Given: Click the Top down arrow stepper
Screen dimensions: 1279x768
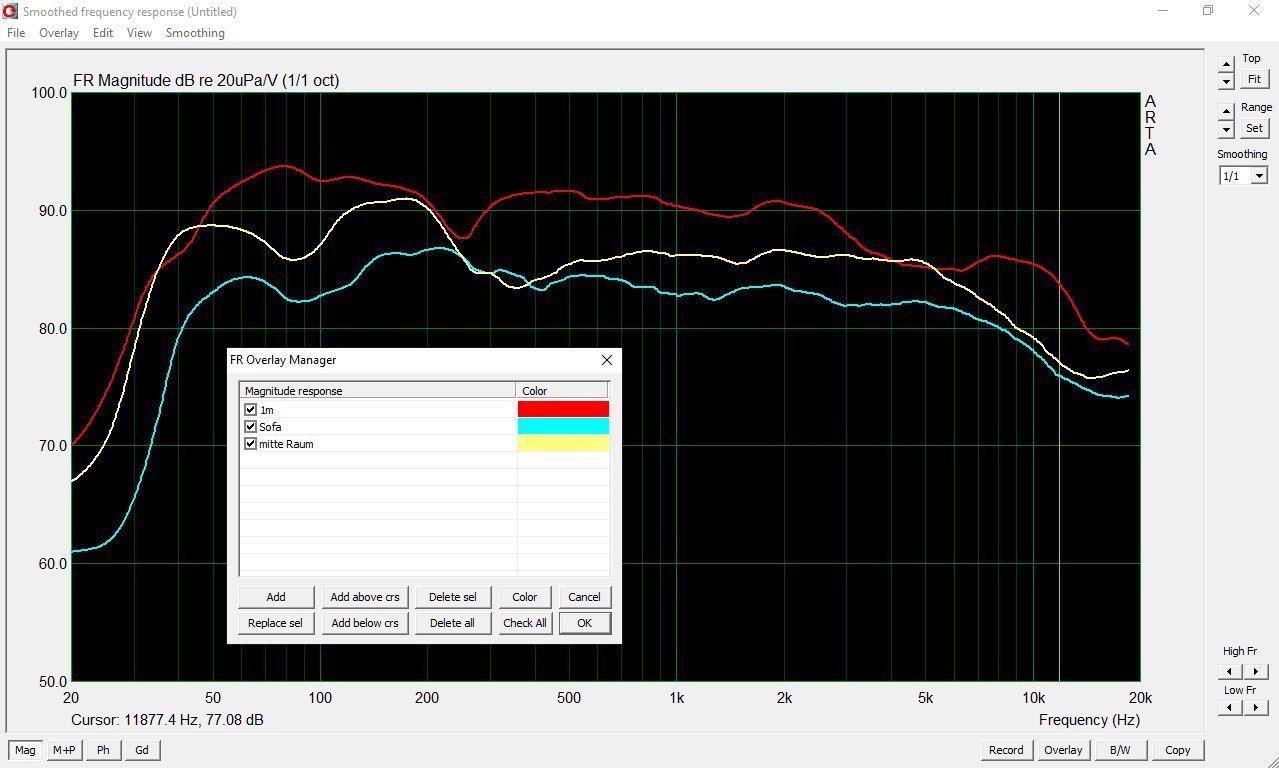Looking at the screenshot, I should tap(1226, 81).
